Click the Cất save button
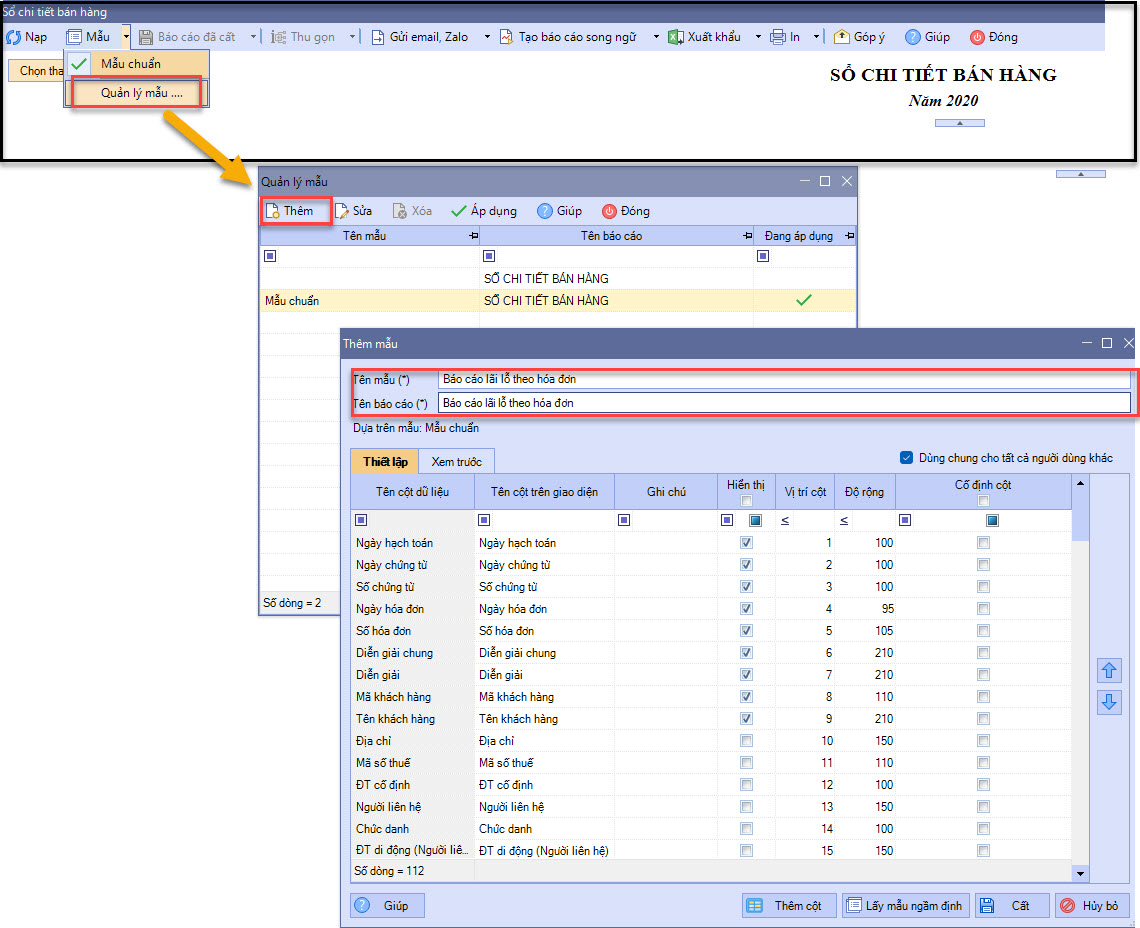The image size is (1140, 928). point(1011,906)
